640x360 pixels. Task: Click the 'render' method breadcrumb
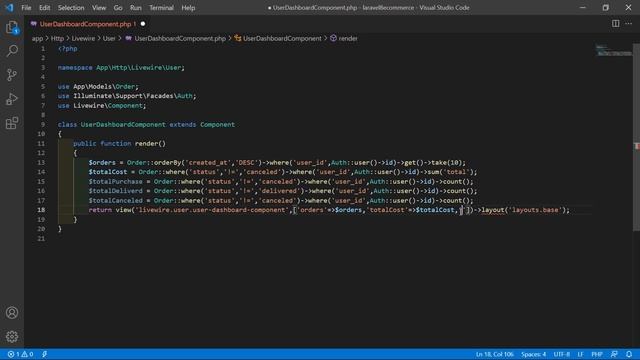coord(344,38)
